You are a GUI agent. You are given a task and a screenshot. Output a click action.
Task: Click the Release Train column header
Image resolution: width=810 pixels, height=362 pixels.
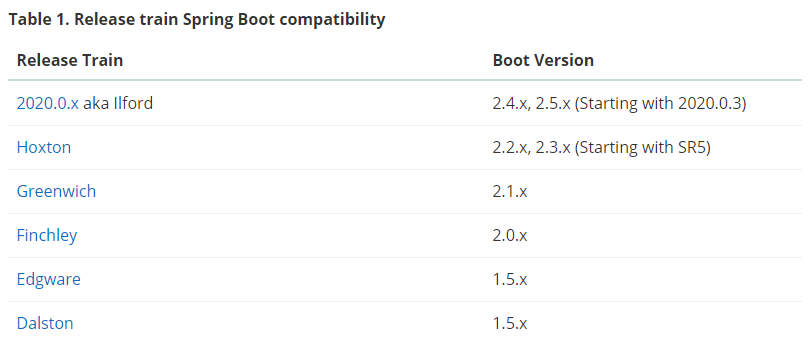(x=70, y=60)
